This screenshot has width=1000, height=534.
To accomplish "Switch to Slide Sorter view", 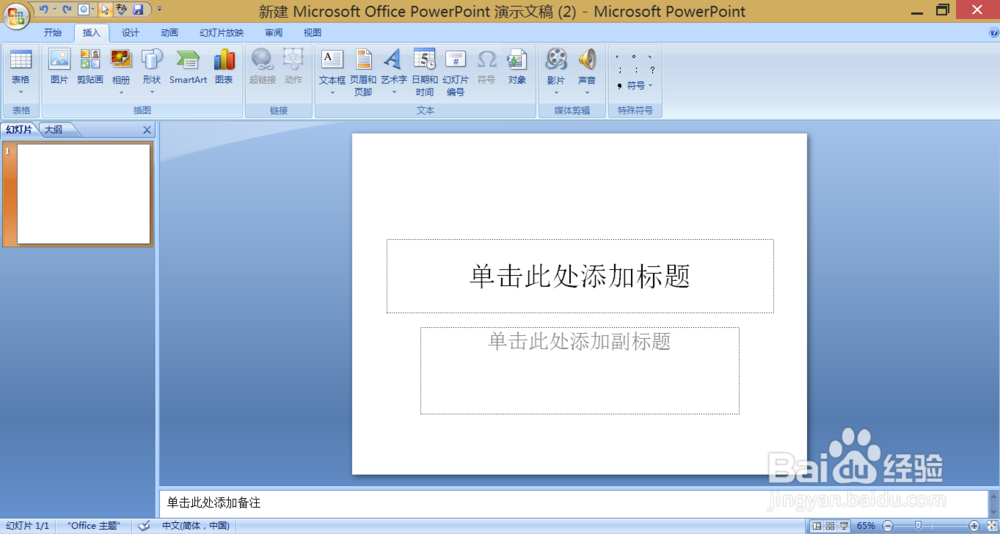I will [830, 526].
